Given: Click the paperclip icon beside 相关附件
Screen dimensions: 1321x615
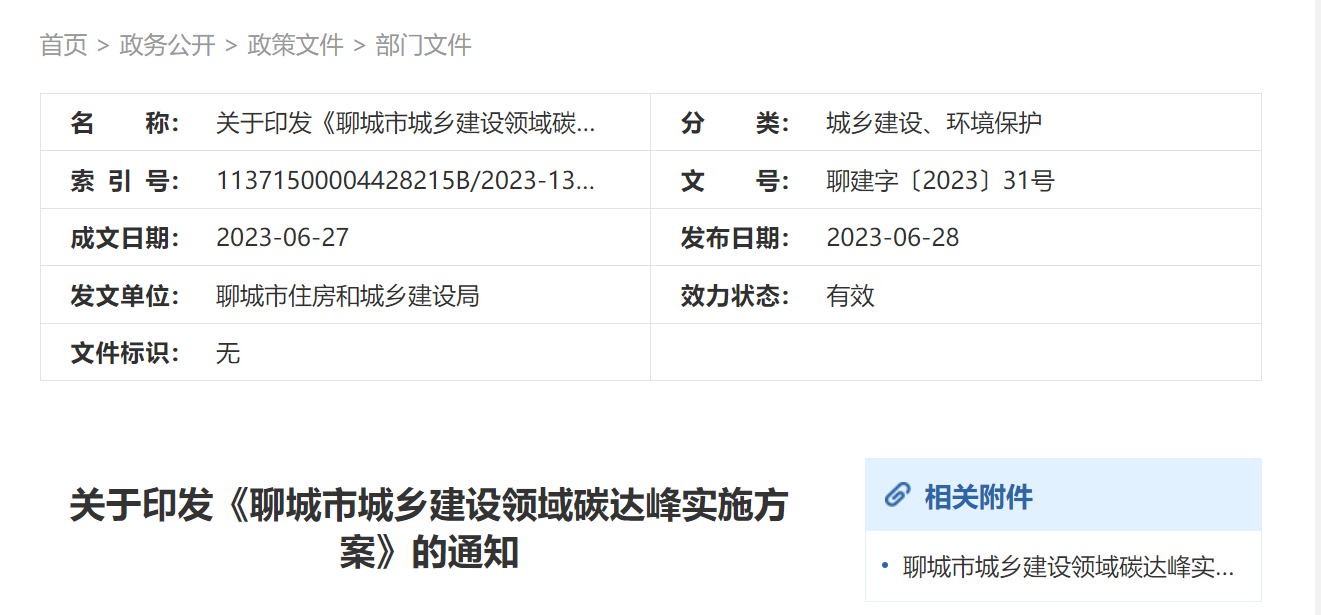Looking at the screenshot, I should coord(897,495).
